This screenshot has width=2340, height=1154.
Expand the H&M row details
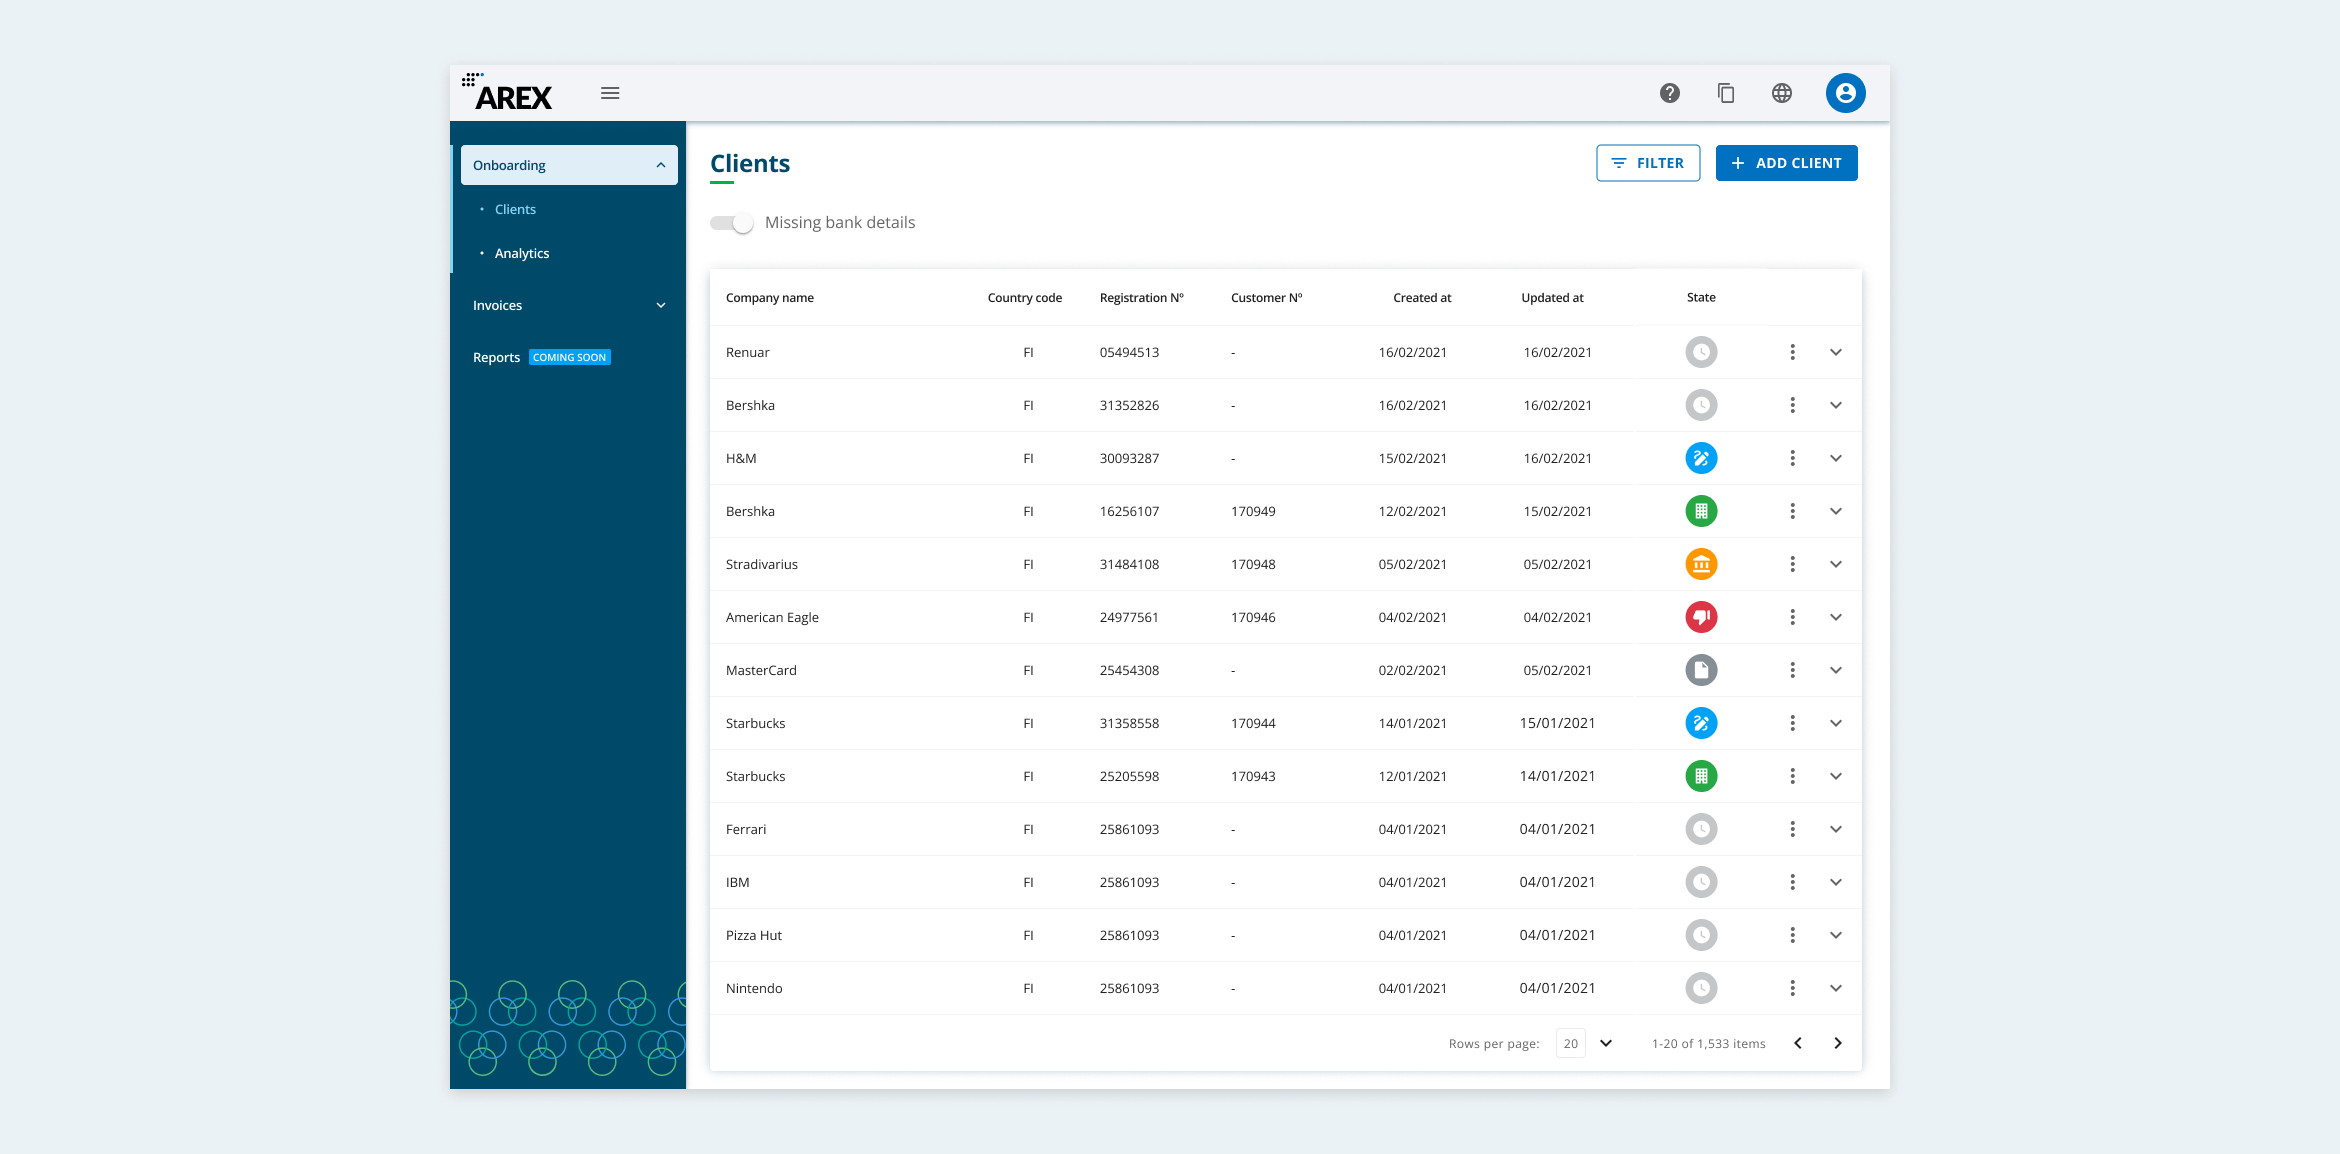point(1836,458)
